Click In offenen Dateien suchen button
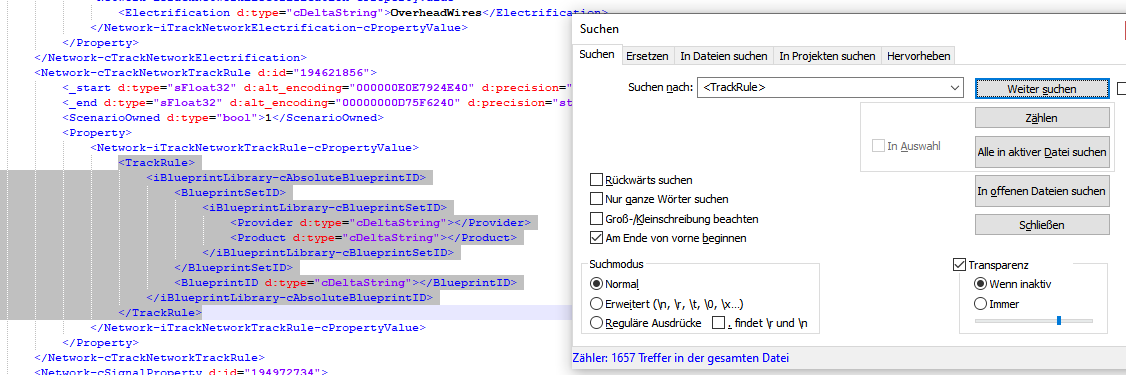The width and height of the screenshot is (1126, 375). [x=1041, y=191]
